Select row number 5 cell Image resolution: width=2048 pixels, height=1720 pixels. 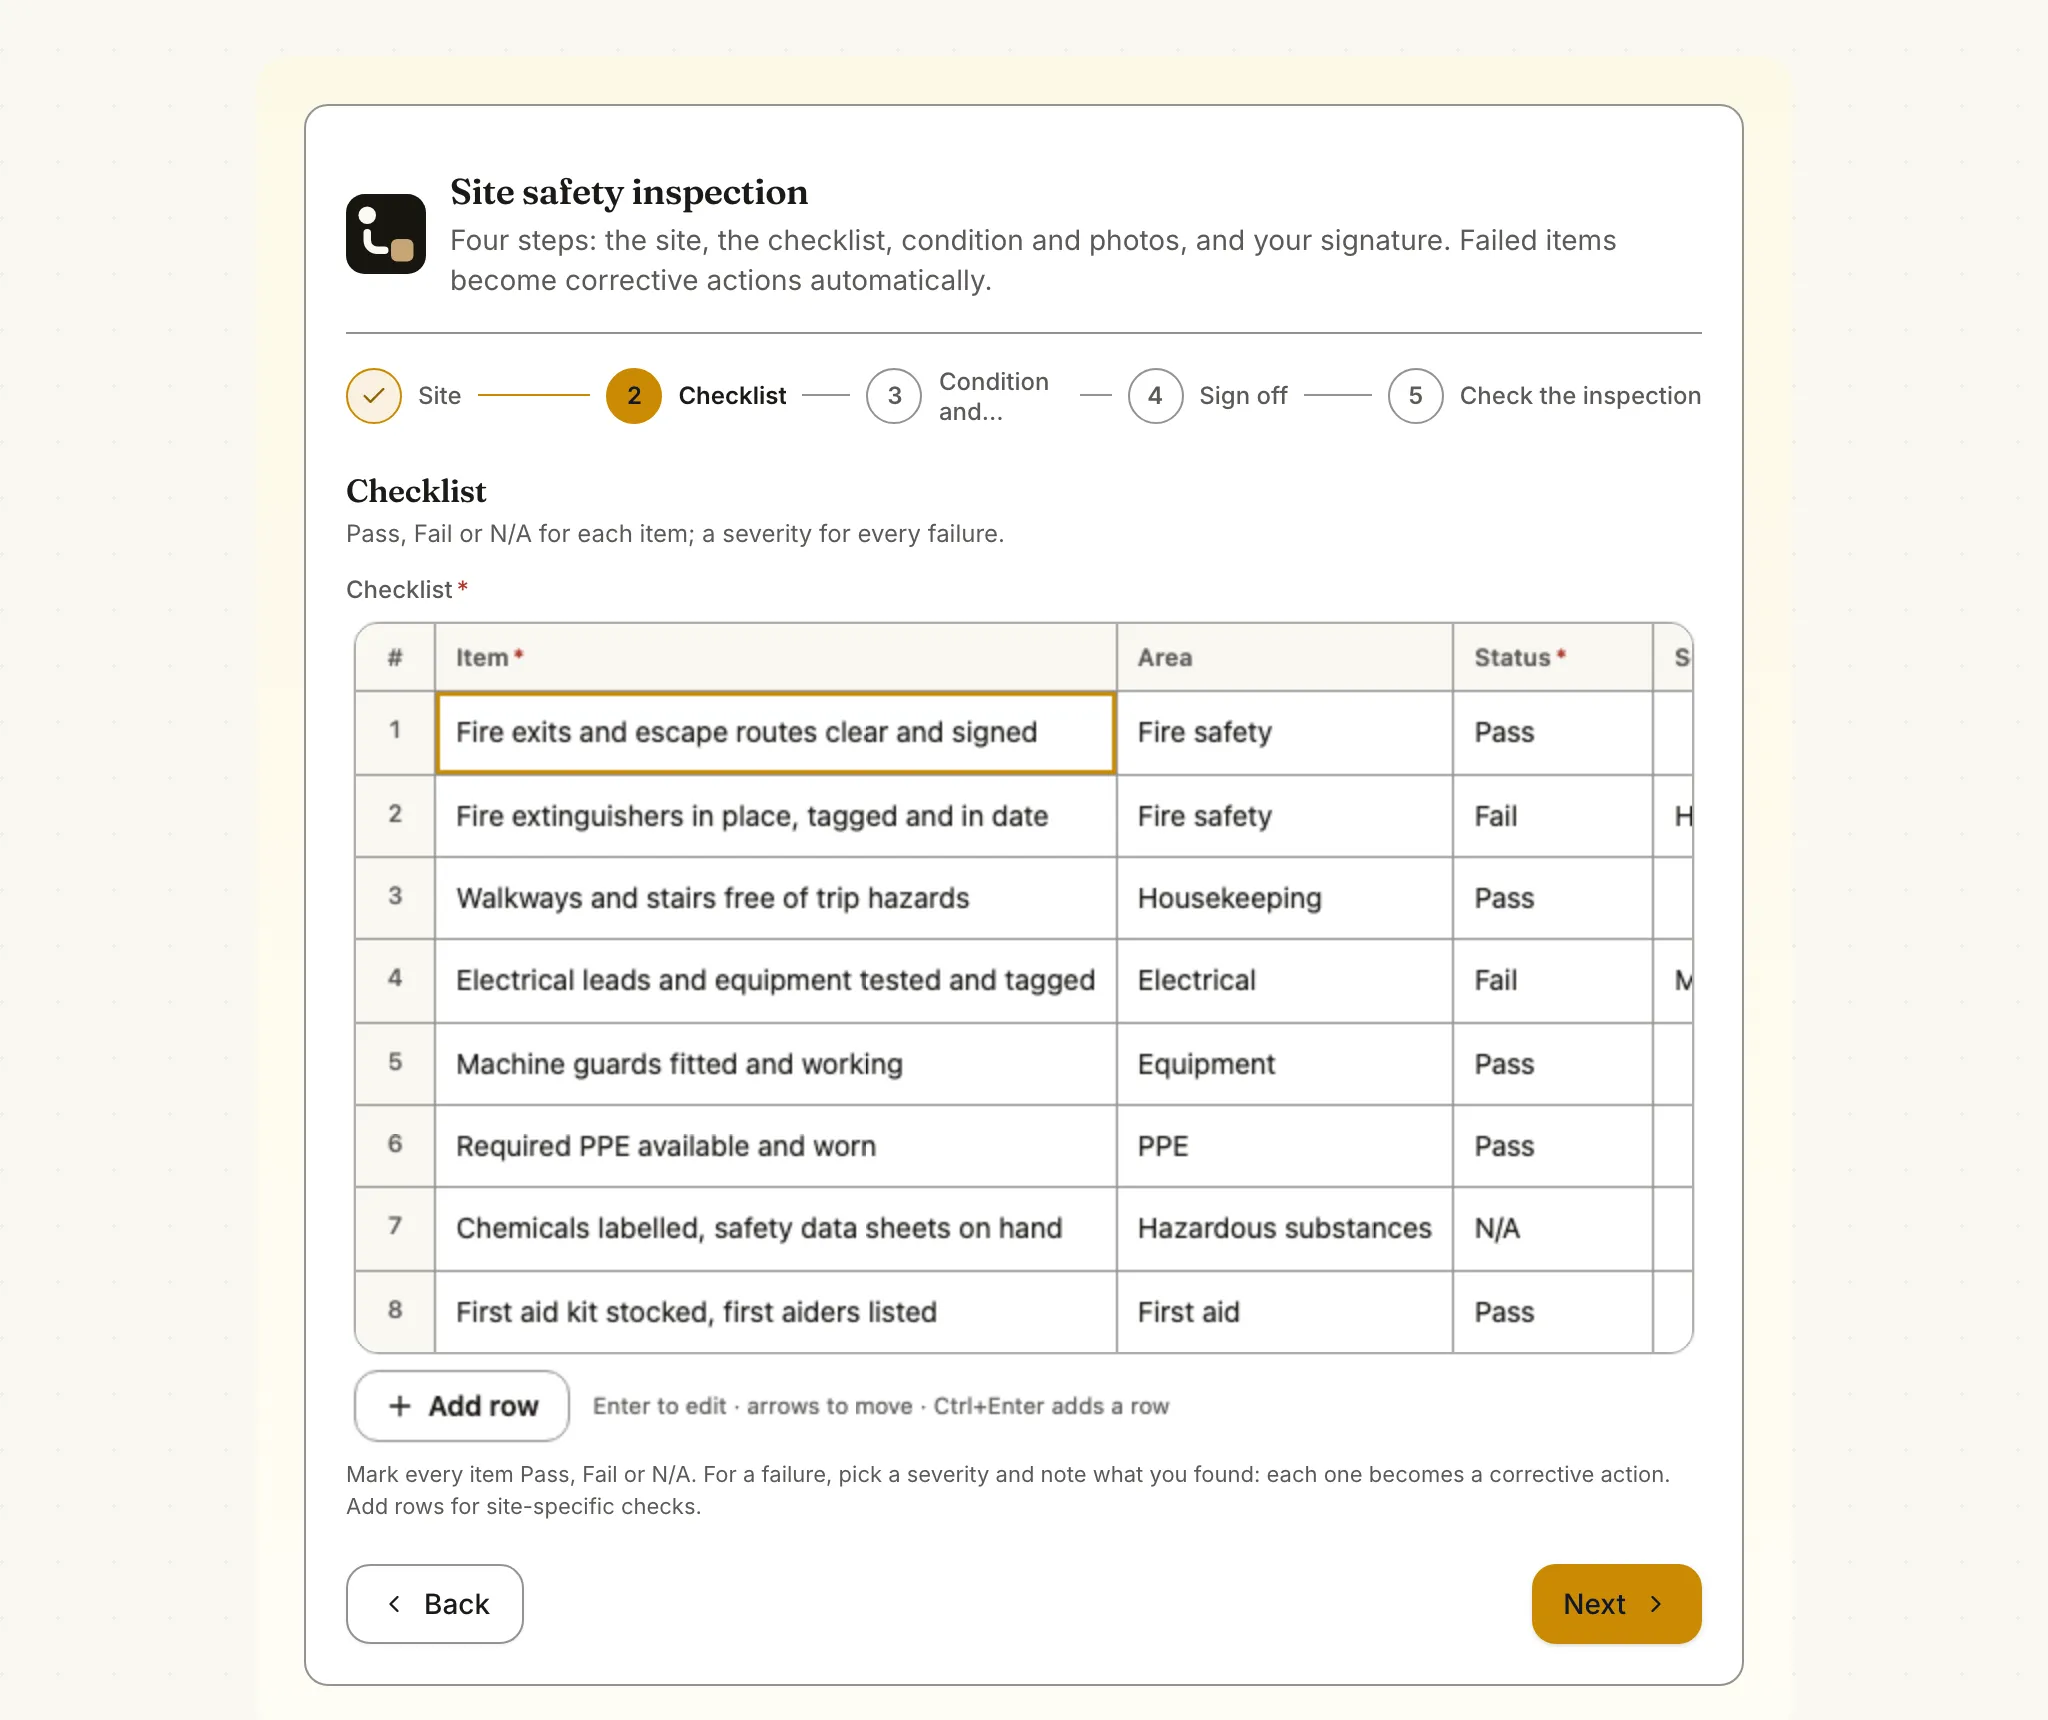click(x=395, y=1064)
